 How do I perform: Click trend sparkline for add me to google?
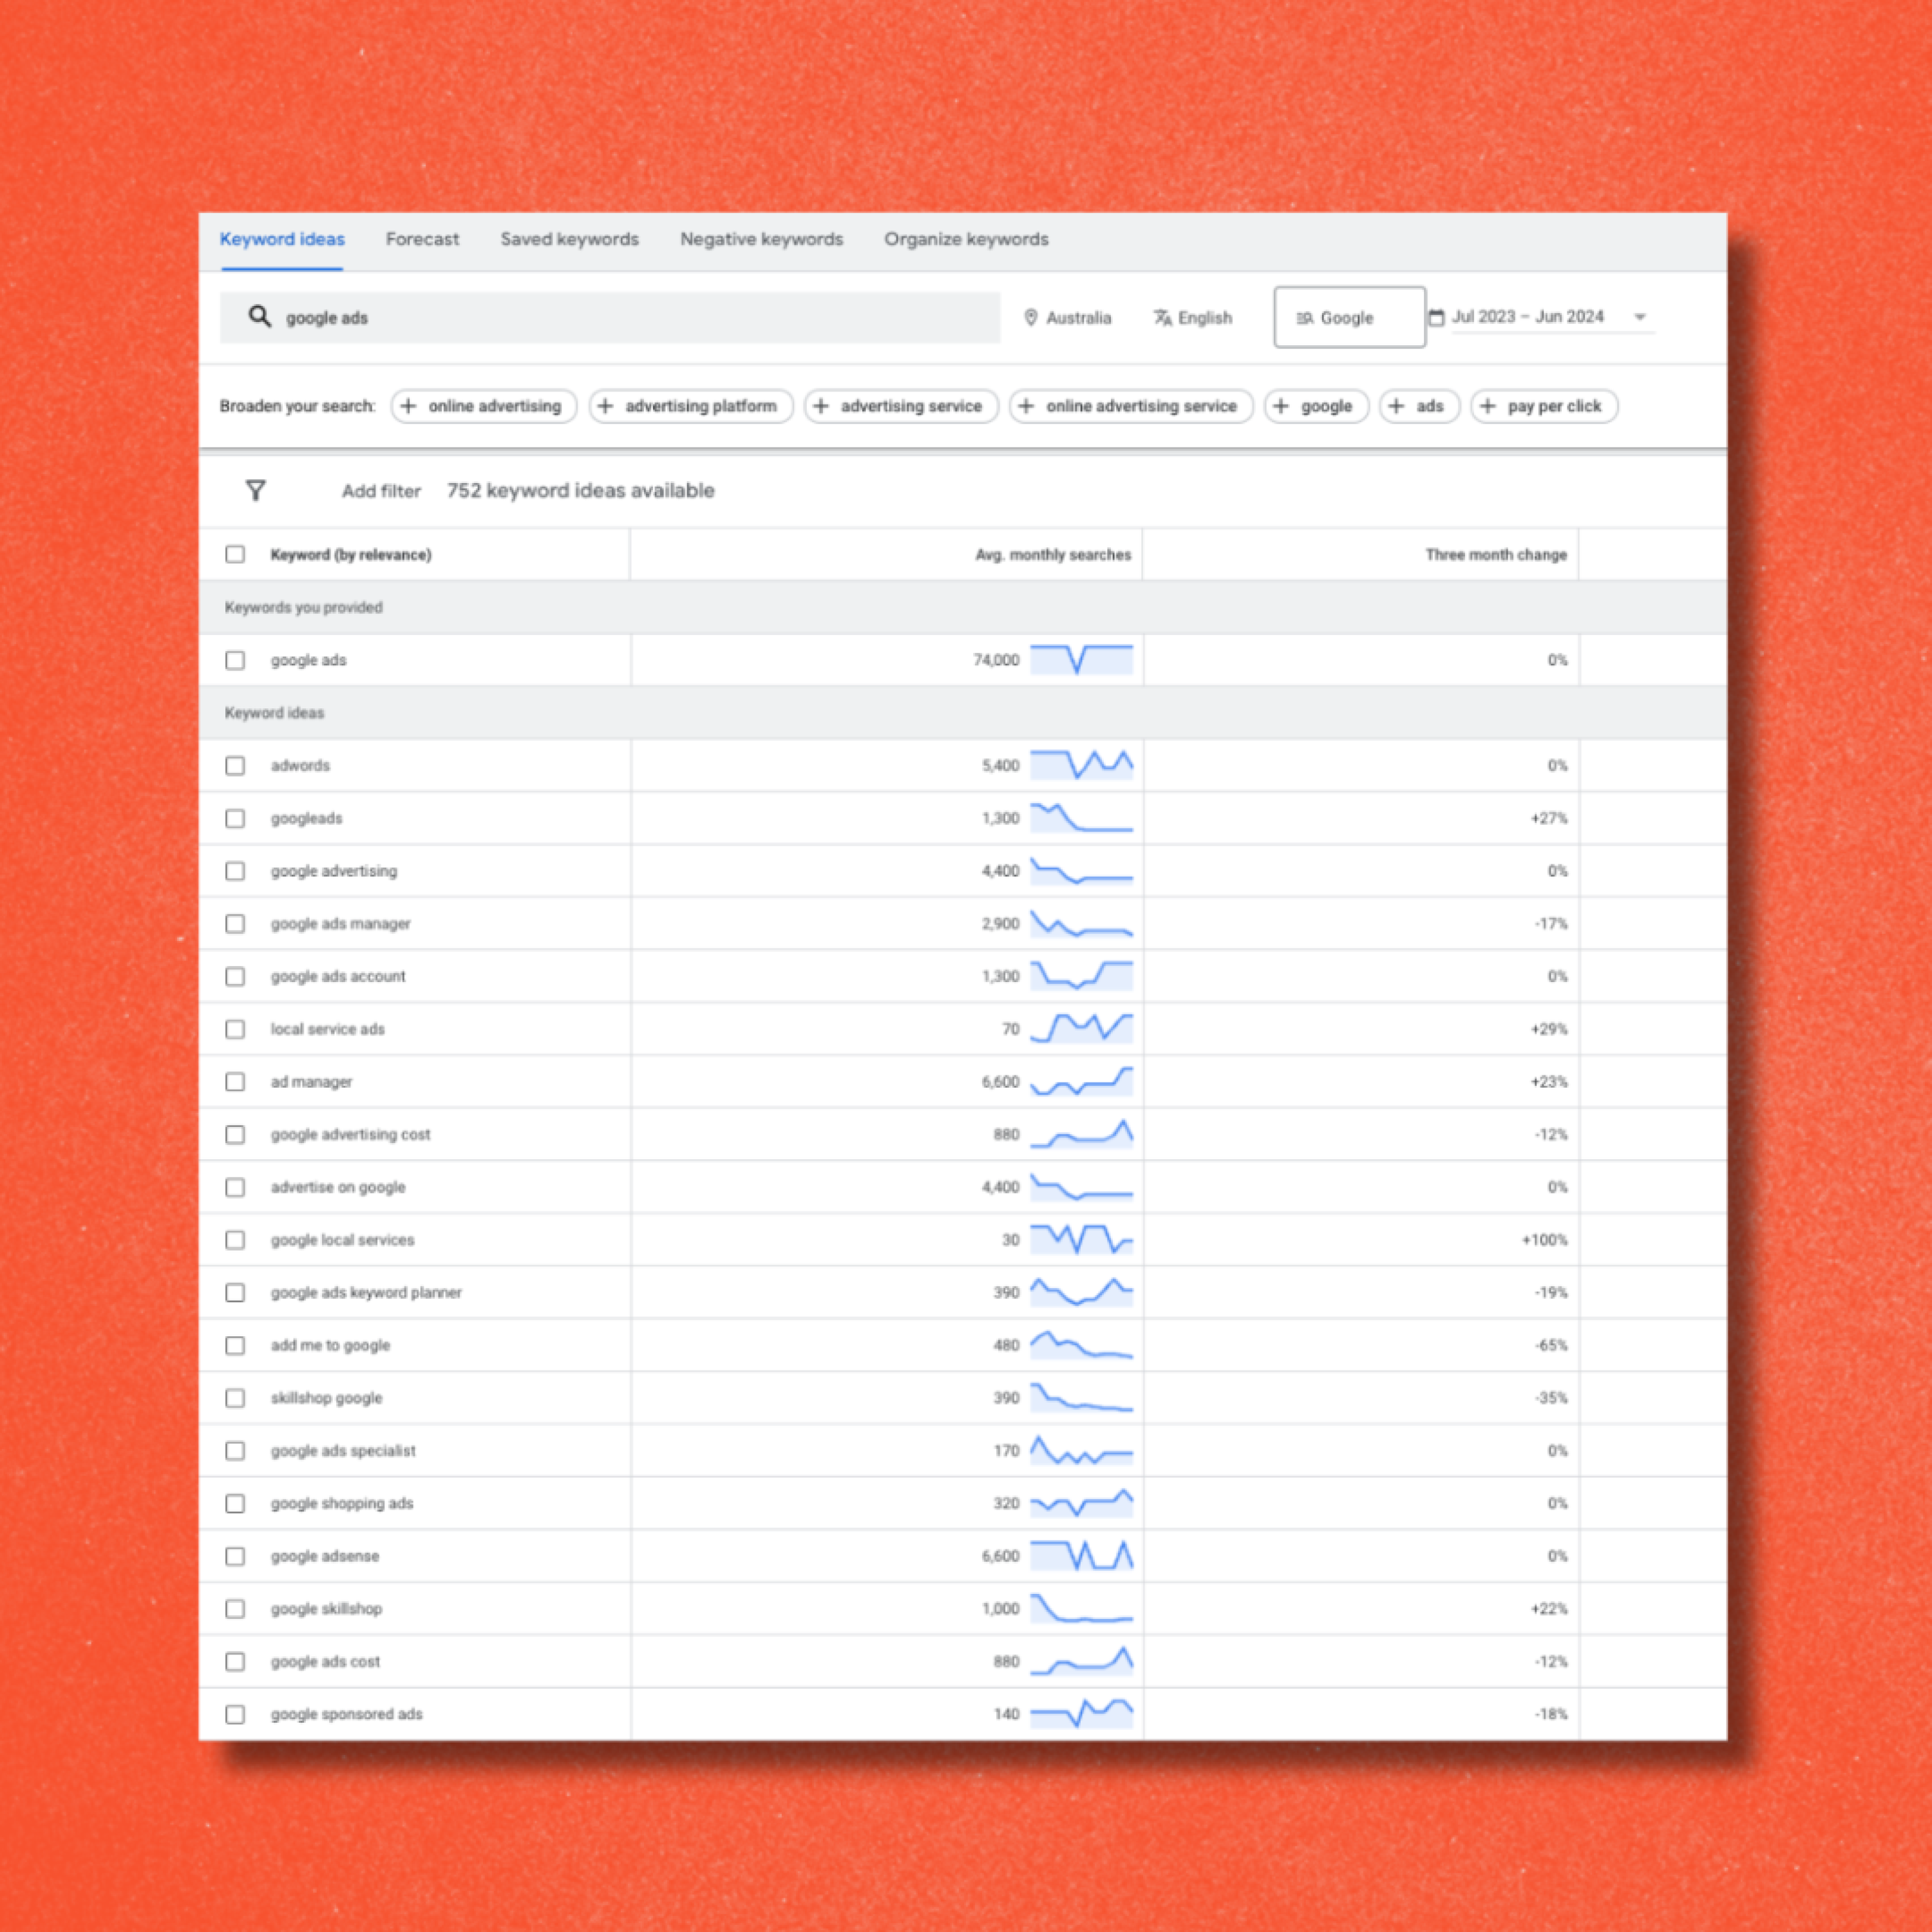point(1082,1345)
